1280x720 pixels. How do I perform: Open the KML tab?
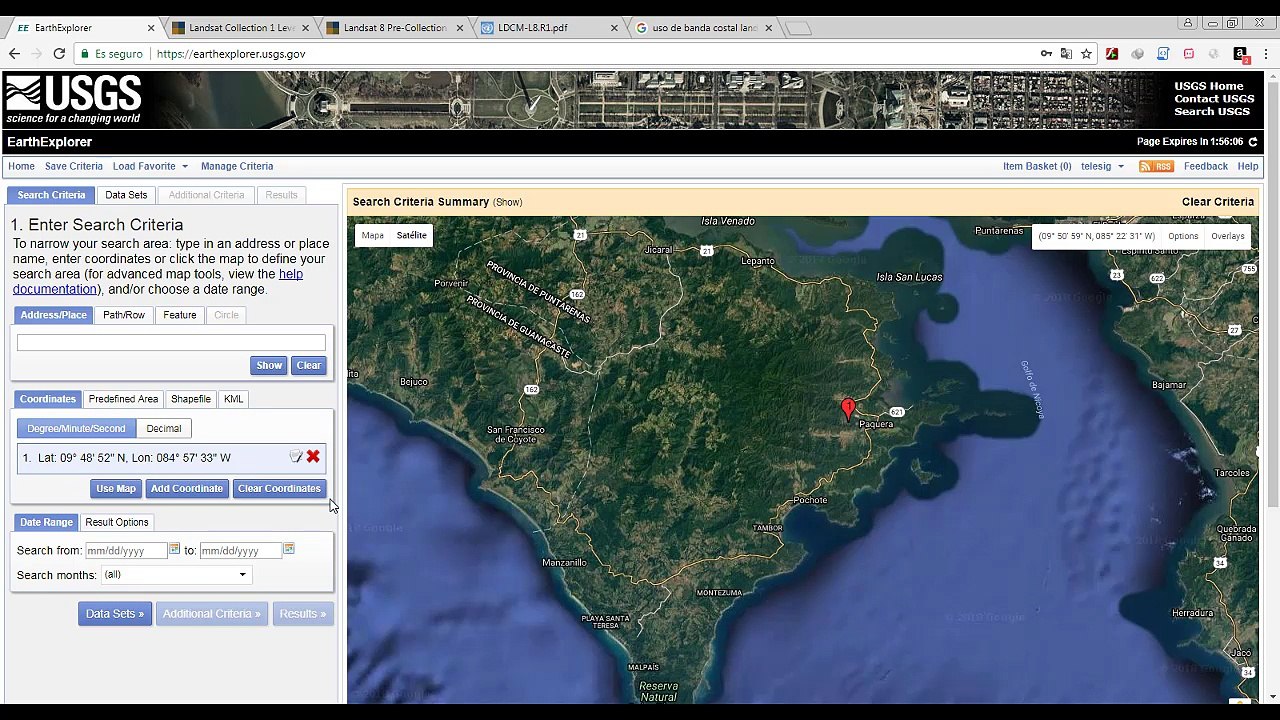[x=233, y=399]
